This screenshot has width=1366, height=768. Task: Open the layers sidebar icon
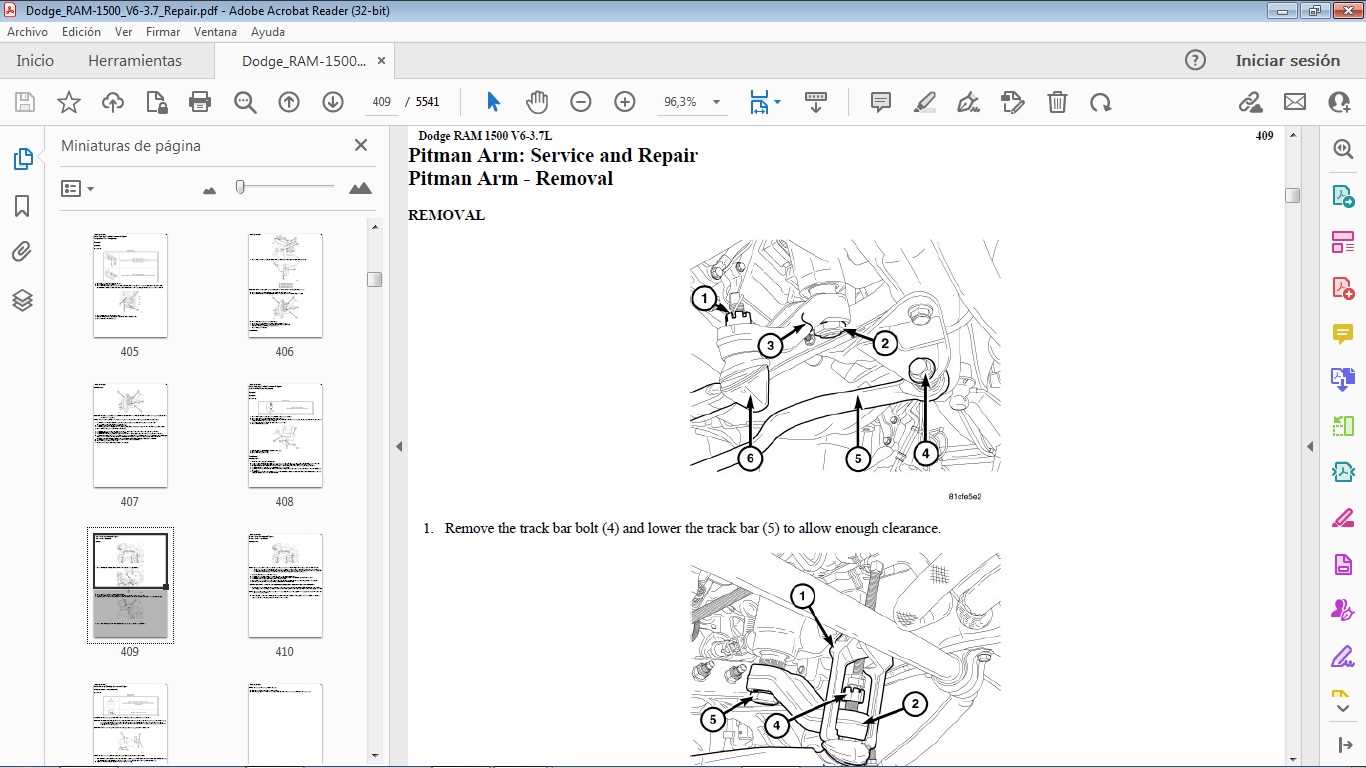point(22,300)
